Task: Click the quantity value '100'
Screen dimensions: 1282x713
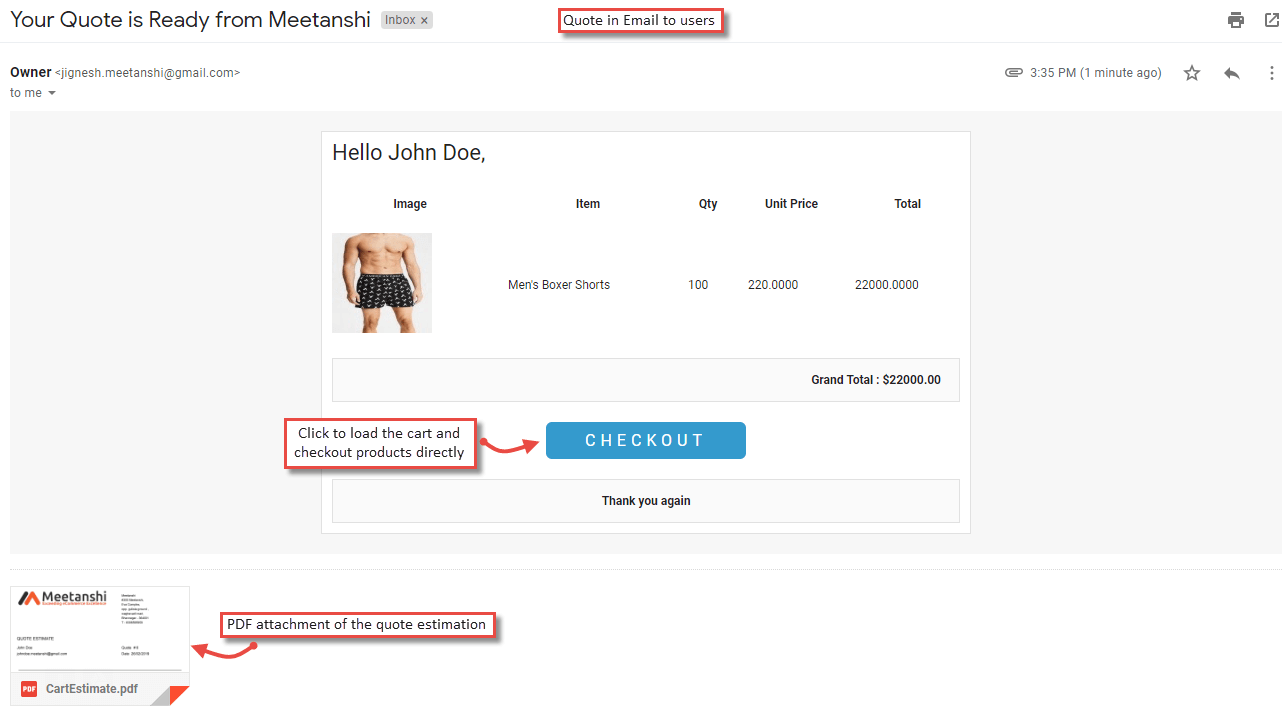Action: tap(698, 285)
